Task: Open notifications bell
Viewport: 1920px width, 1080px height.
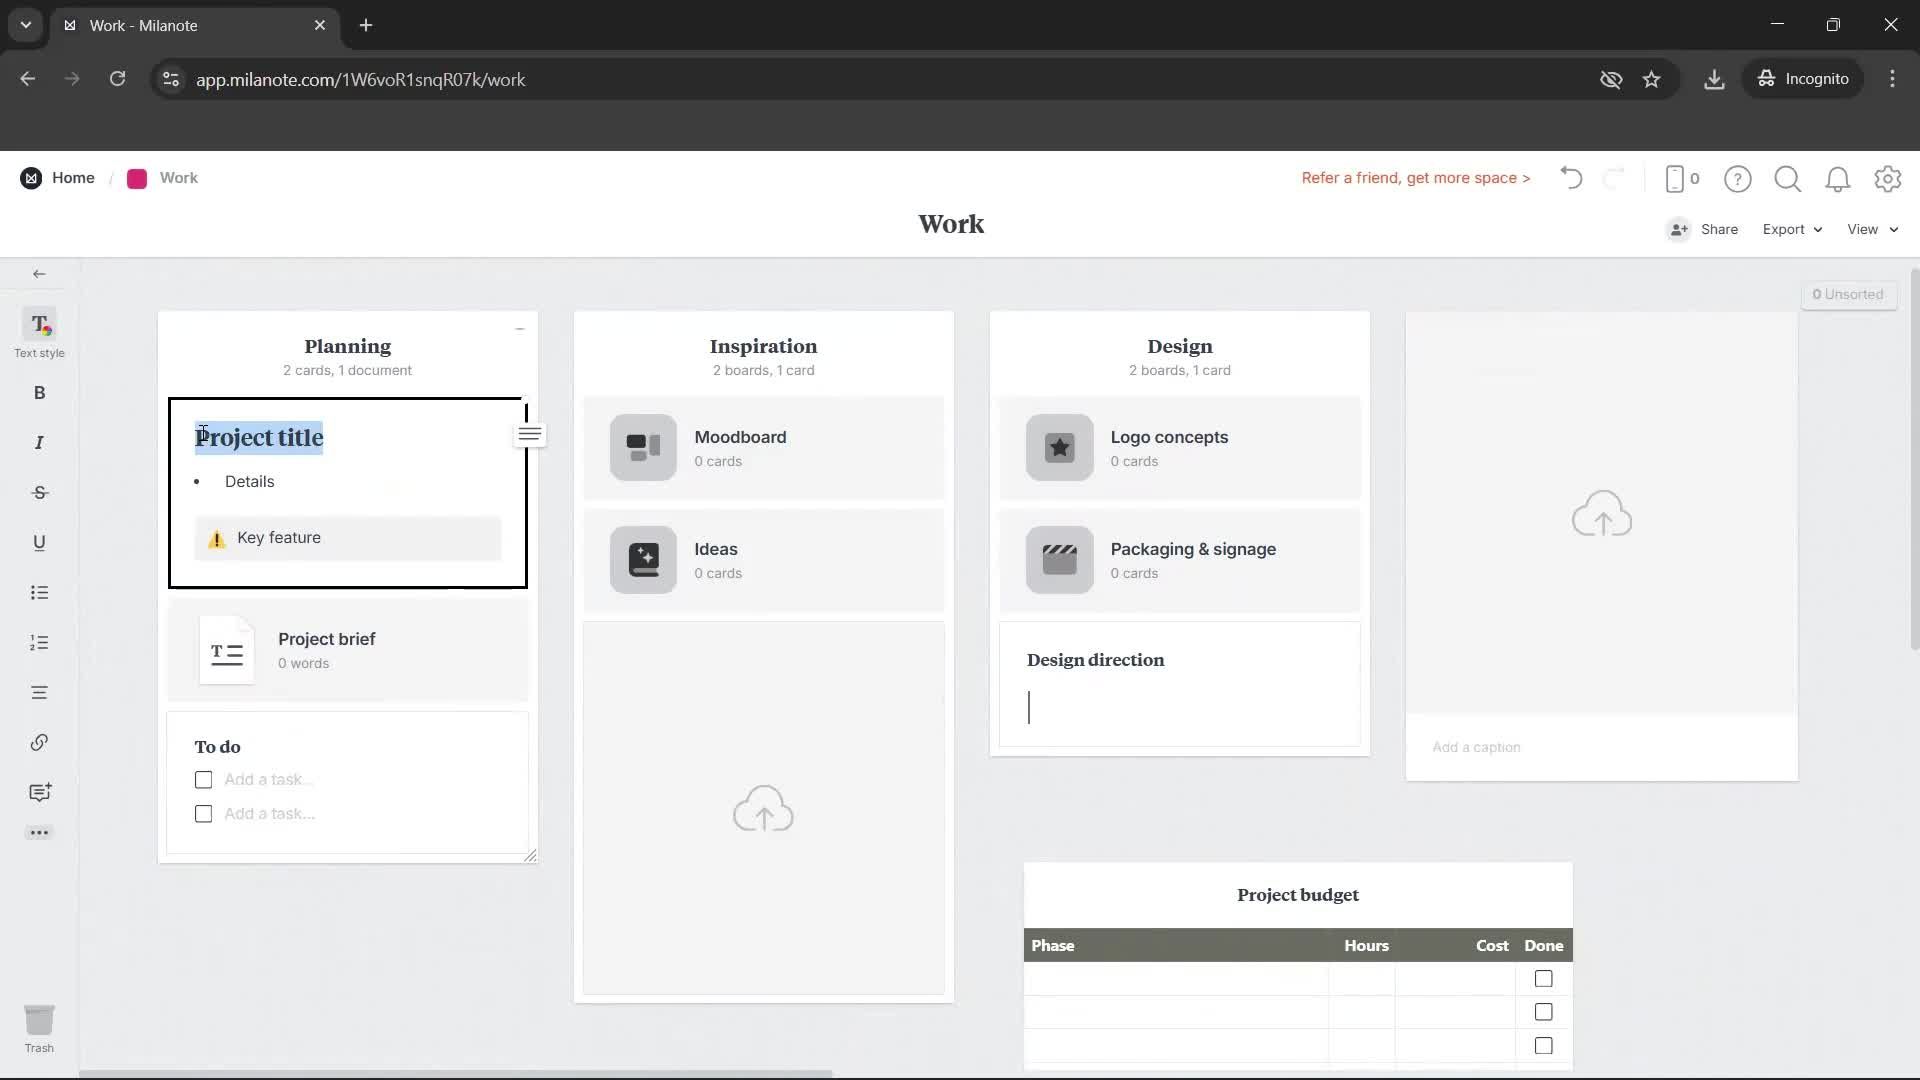Action: pos(1837,178)
